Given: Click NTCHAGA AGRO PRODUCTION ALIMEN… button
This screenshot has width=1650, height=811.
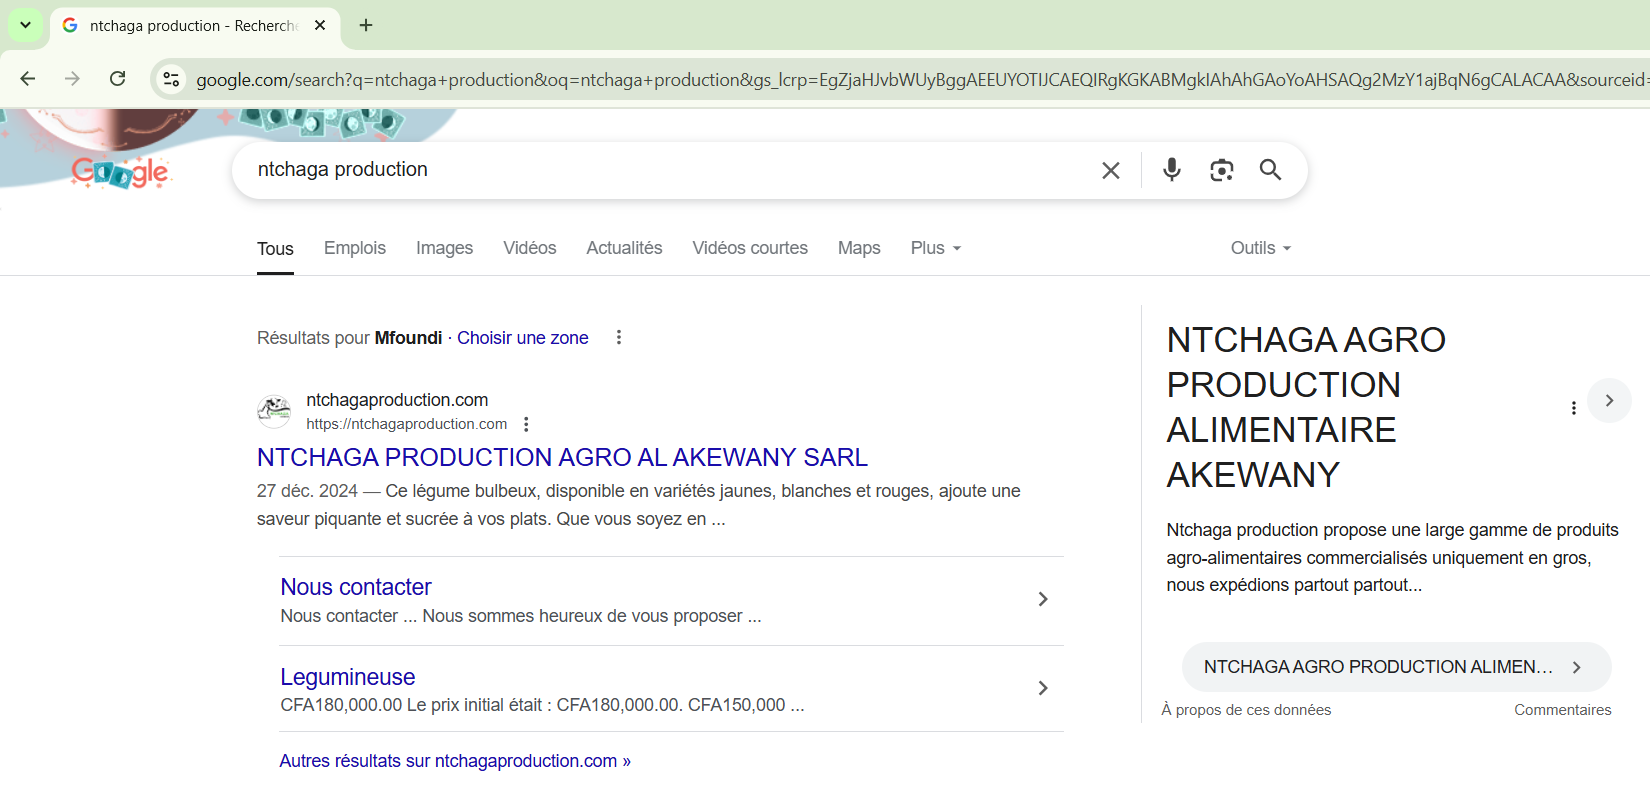Looking at the screenshot, I should point(1396,667).
